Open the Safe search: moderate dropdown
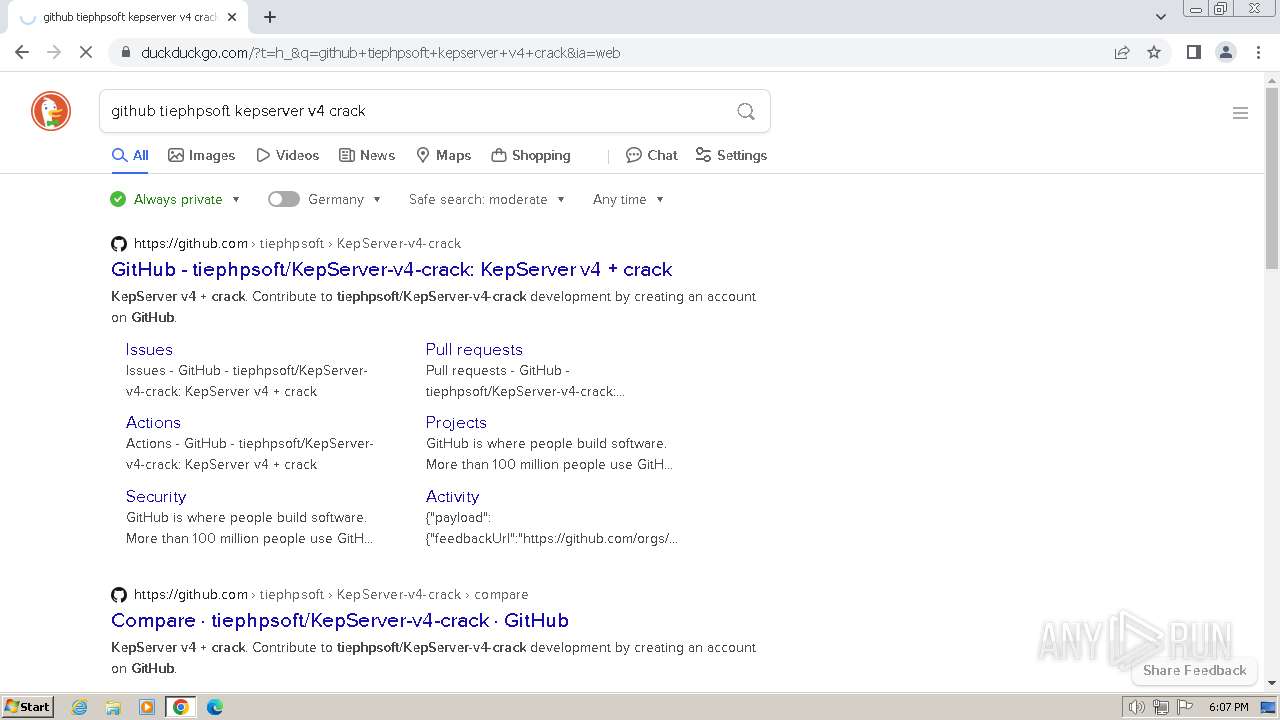The image size is (1280, 720). click(487, 199)
